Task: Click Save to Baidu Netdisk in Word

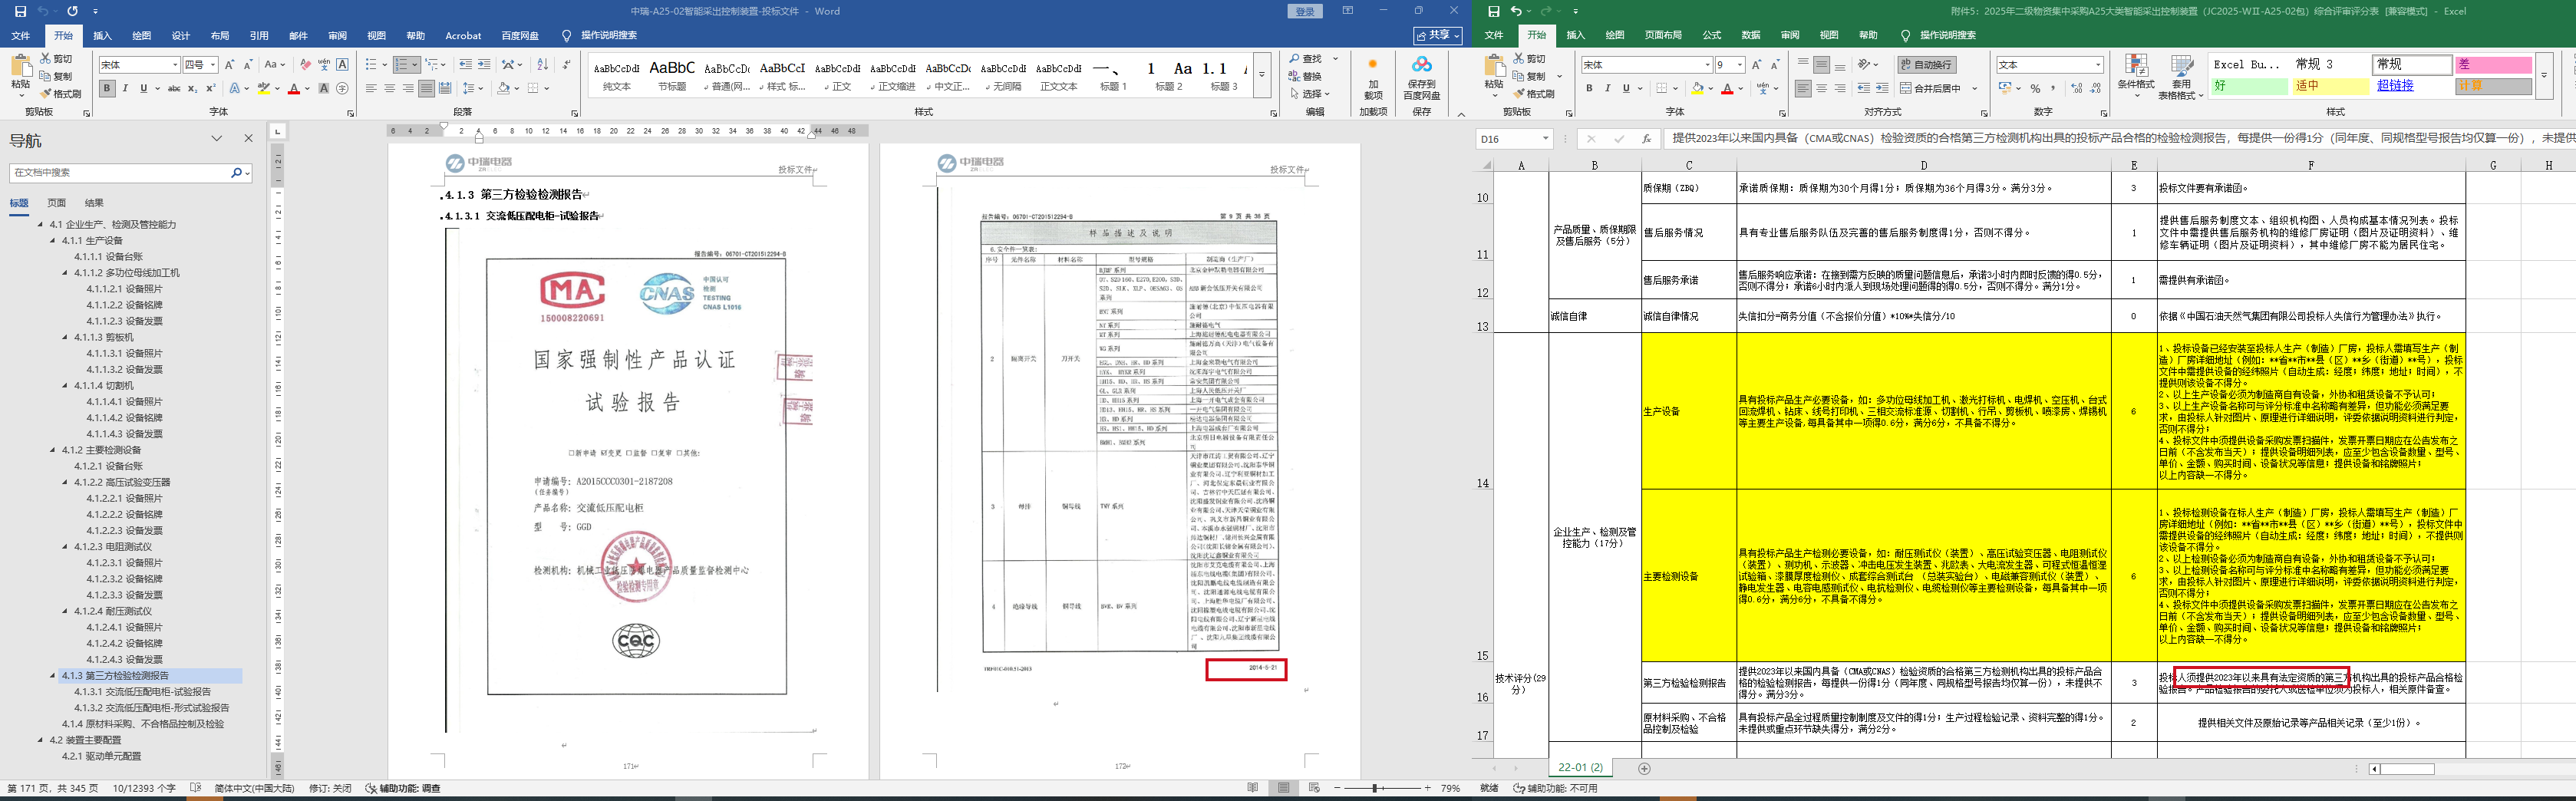Action: 1421,77
